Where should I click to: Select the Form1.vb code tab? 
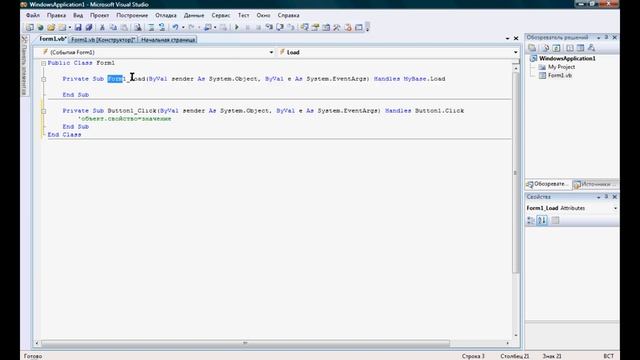(x=53, y=39)
